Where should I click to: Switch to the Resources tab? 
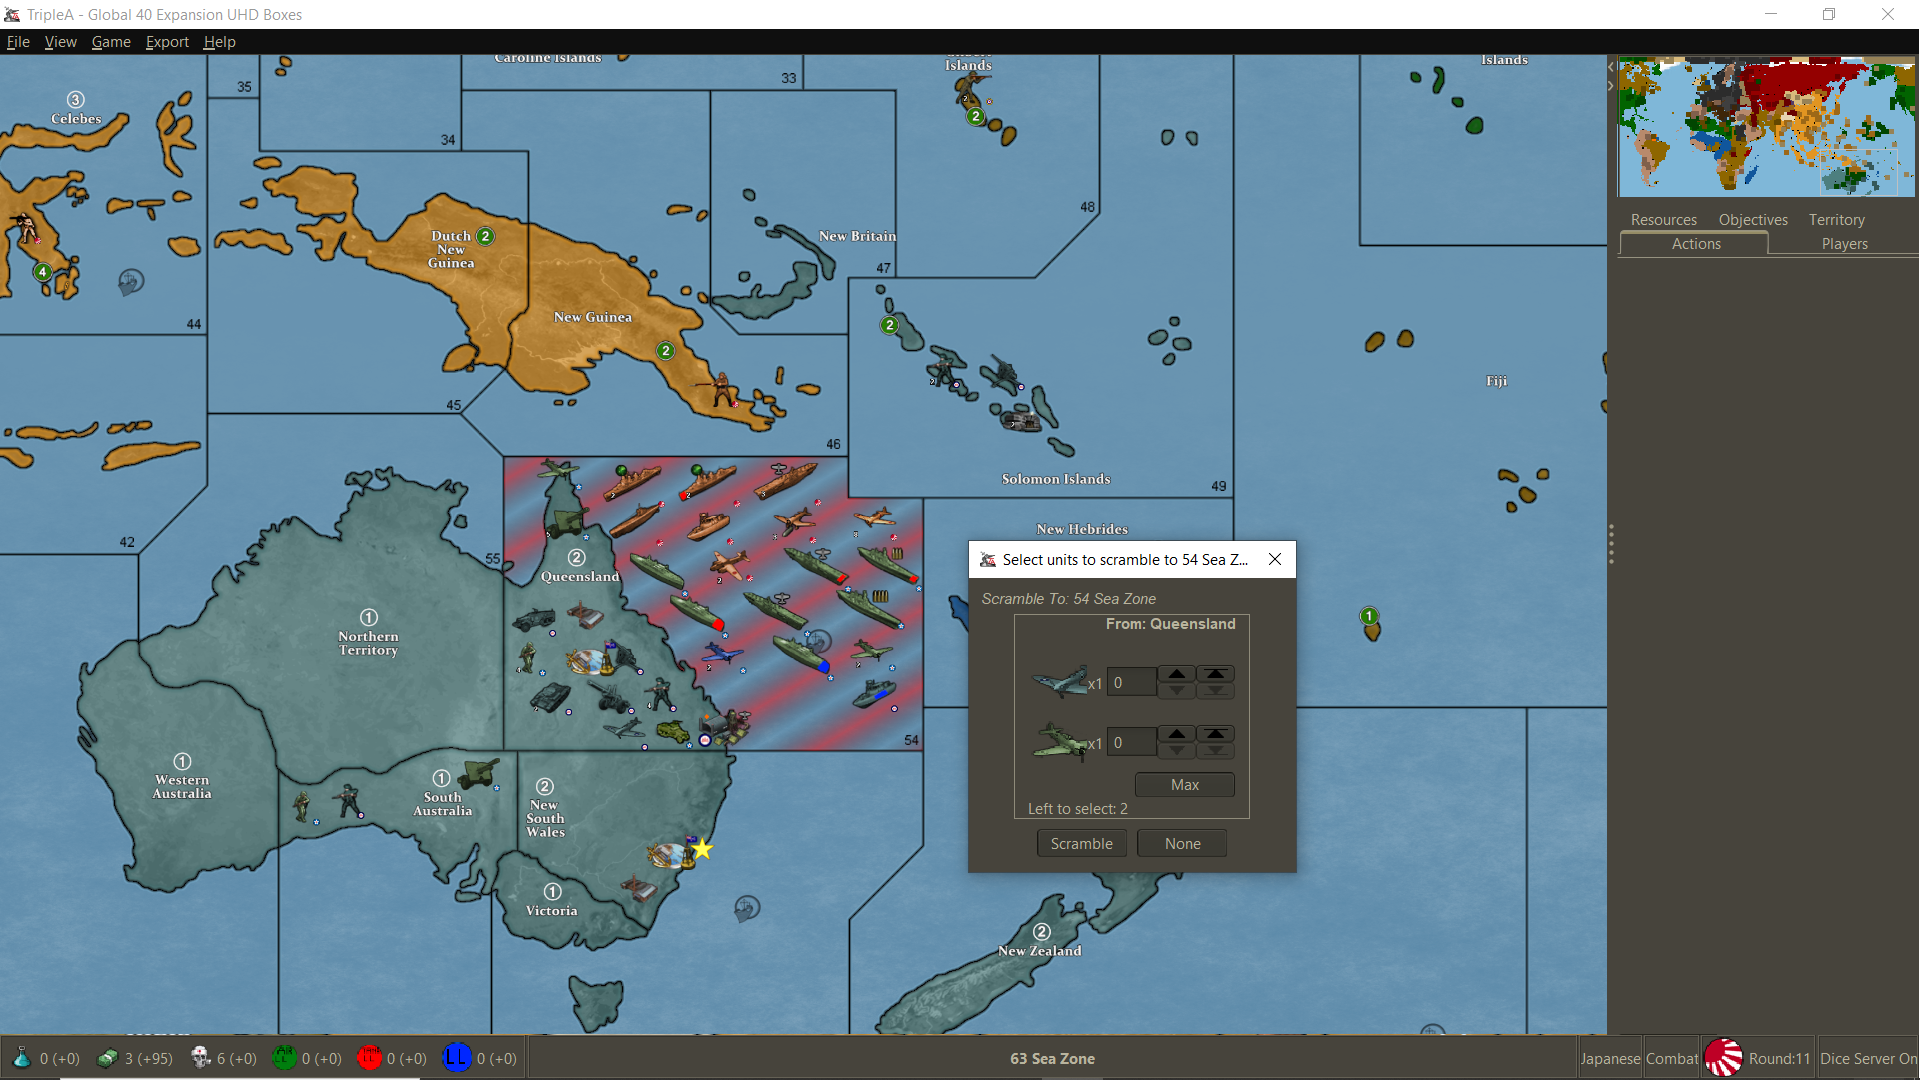pos(1663,220)
